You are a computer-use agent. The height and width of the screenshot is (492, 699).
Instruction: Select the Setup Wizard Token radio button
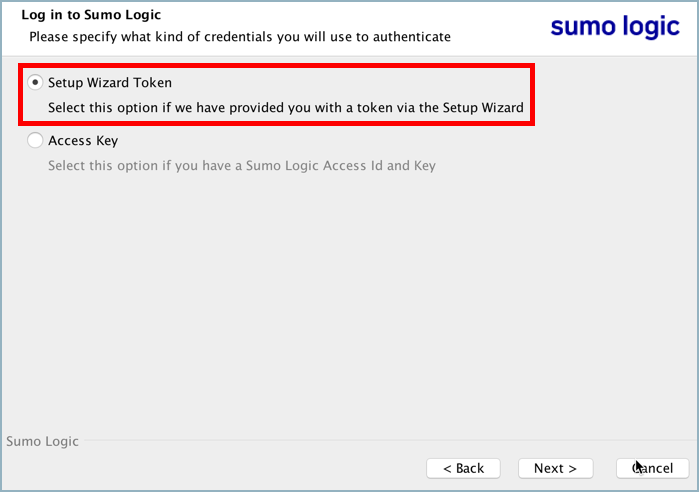(x=36, y=83)
